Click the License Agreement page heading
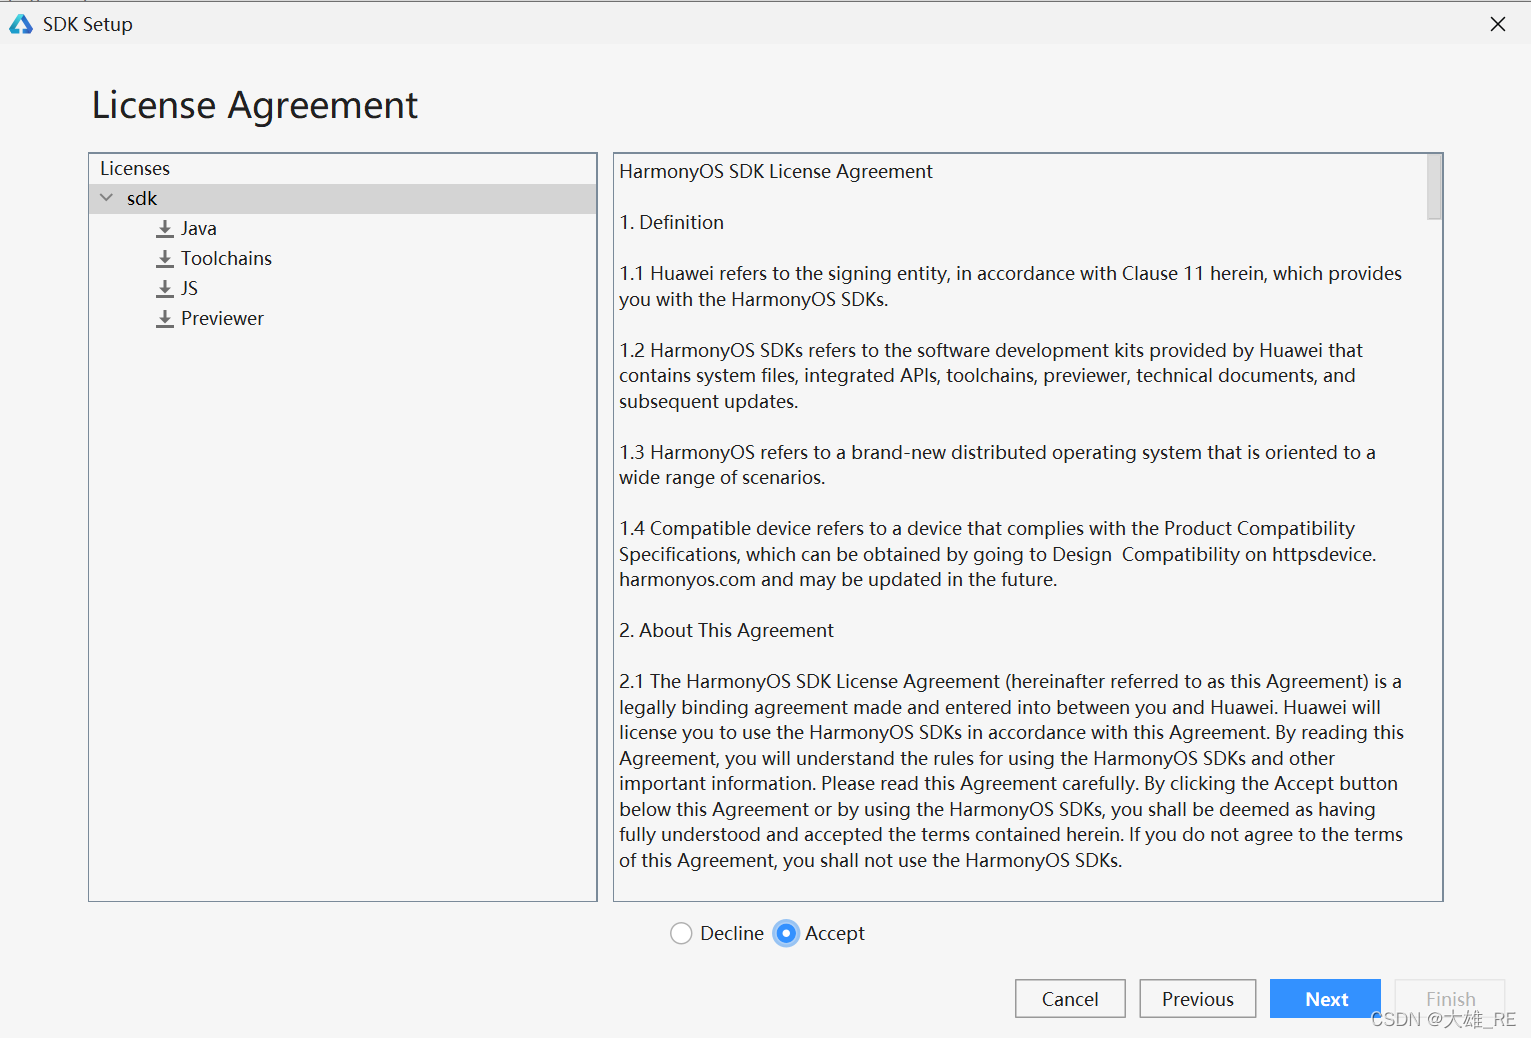1531x1038 pixels. click(x=255, y=105)
